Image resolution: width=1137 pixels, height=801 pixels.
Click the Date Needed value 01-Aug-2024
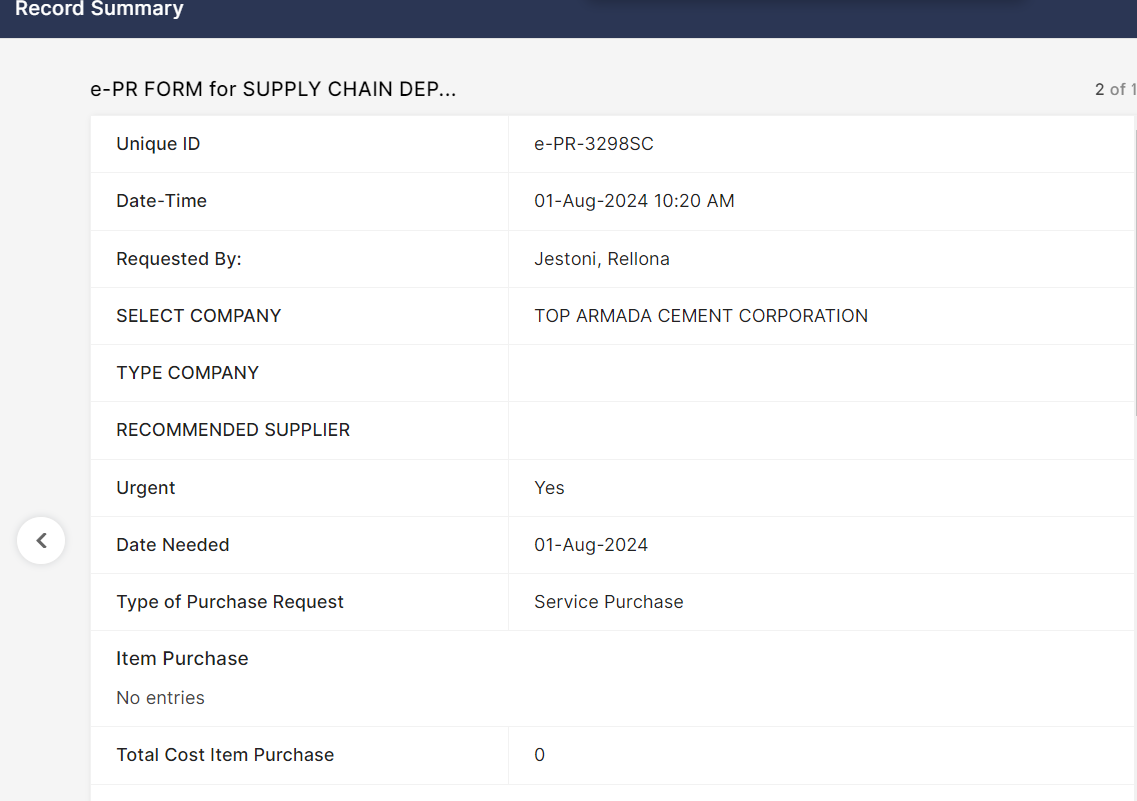coord(590,545)
